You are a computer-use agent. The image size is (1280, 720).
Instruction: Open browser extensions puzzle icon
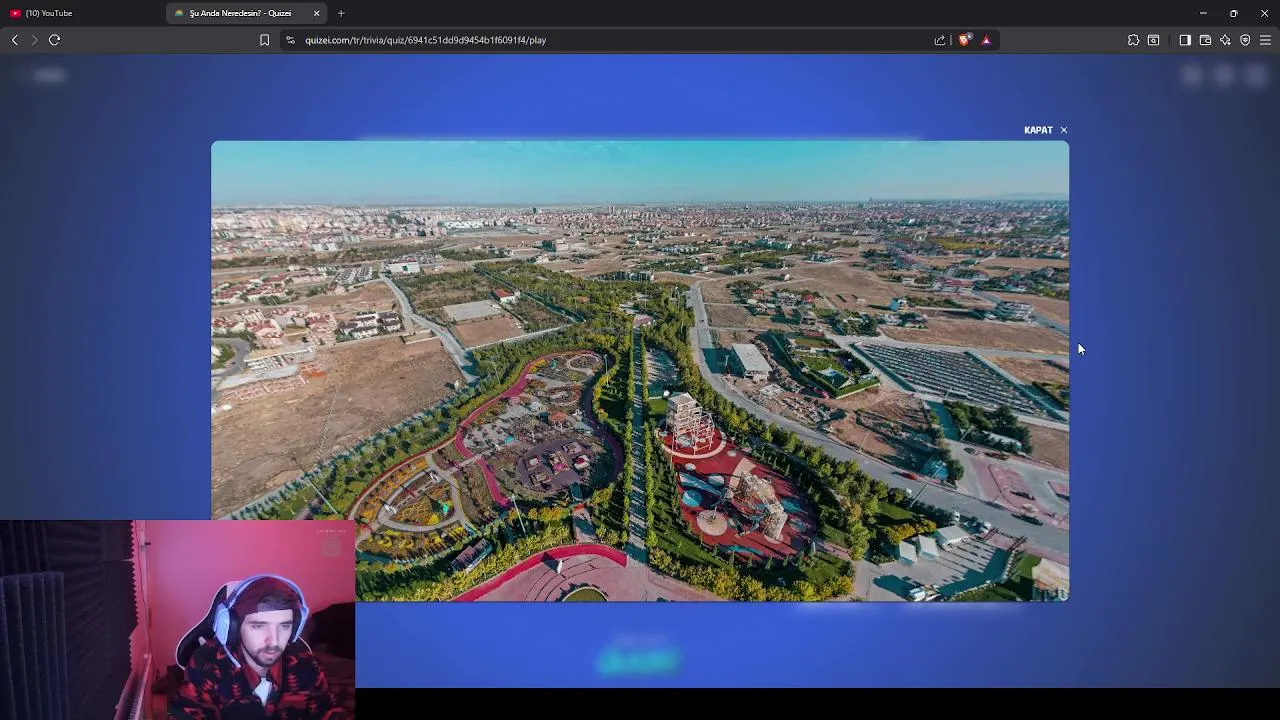click(x=1133, y=40)
